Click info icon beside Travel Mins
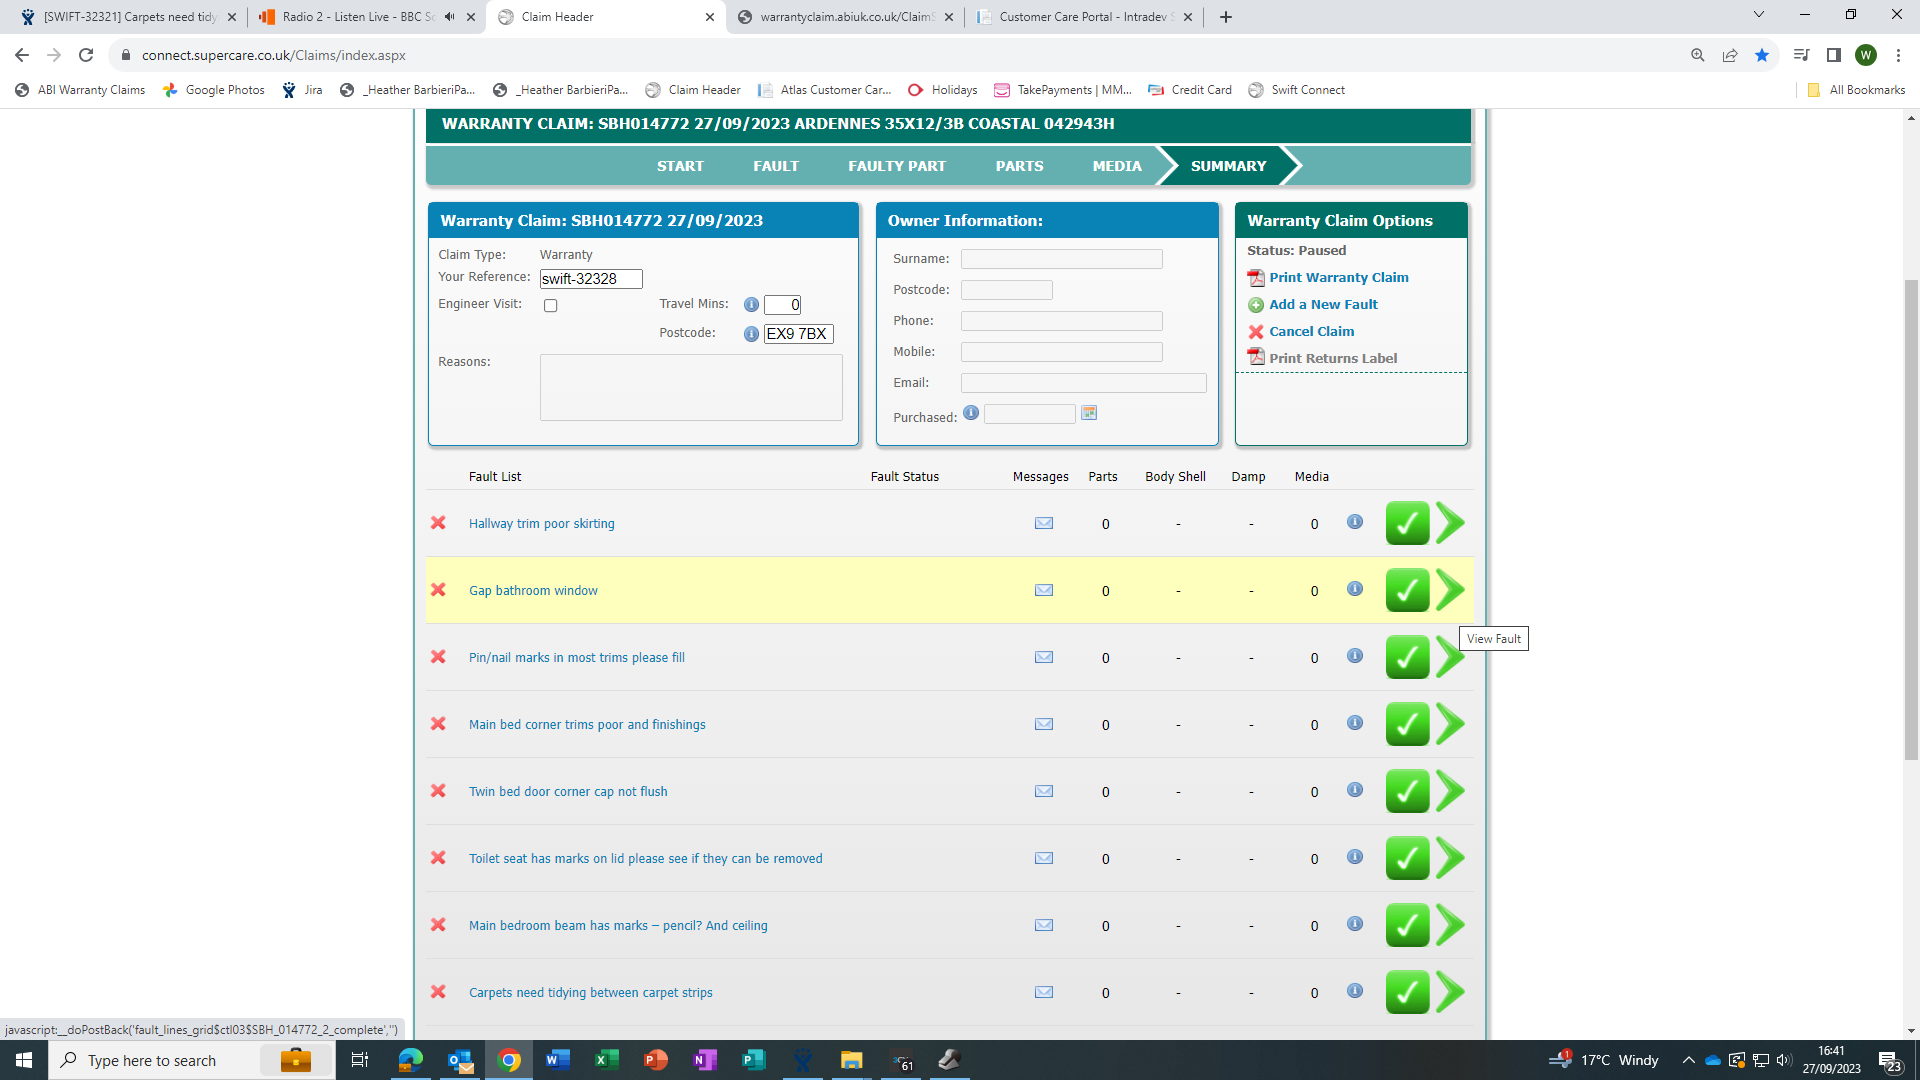 click(751, 305)
